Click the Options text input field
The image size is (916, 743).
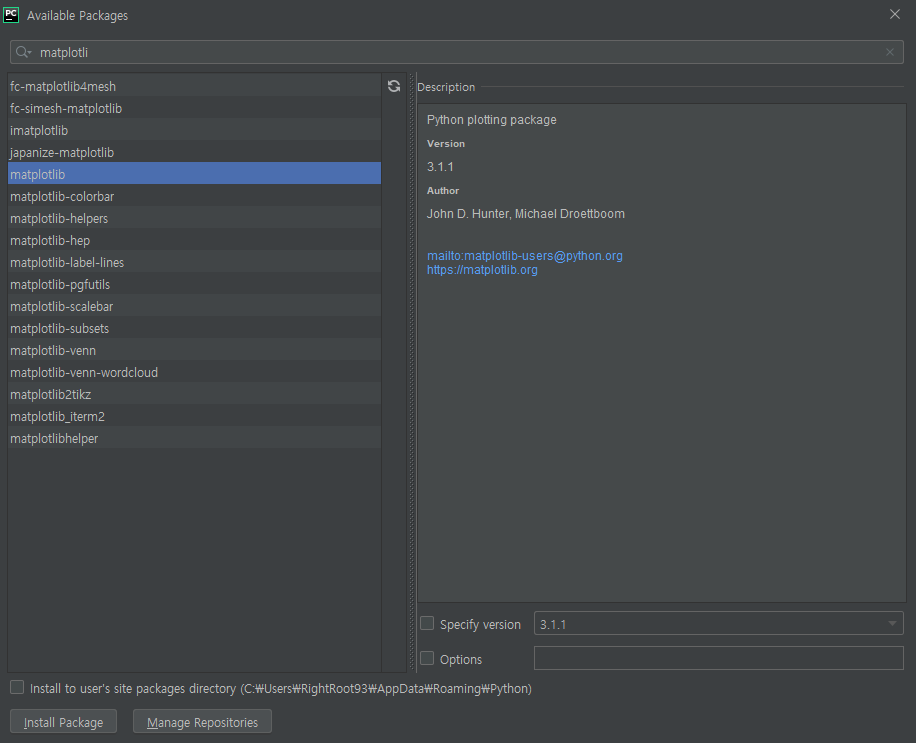click(x=719, y=658)
